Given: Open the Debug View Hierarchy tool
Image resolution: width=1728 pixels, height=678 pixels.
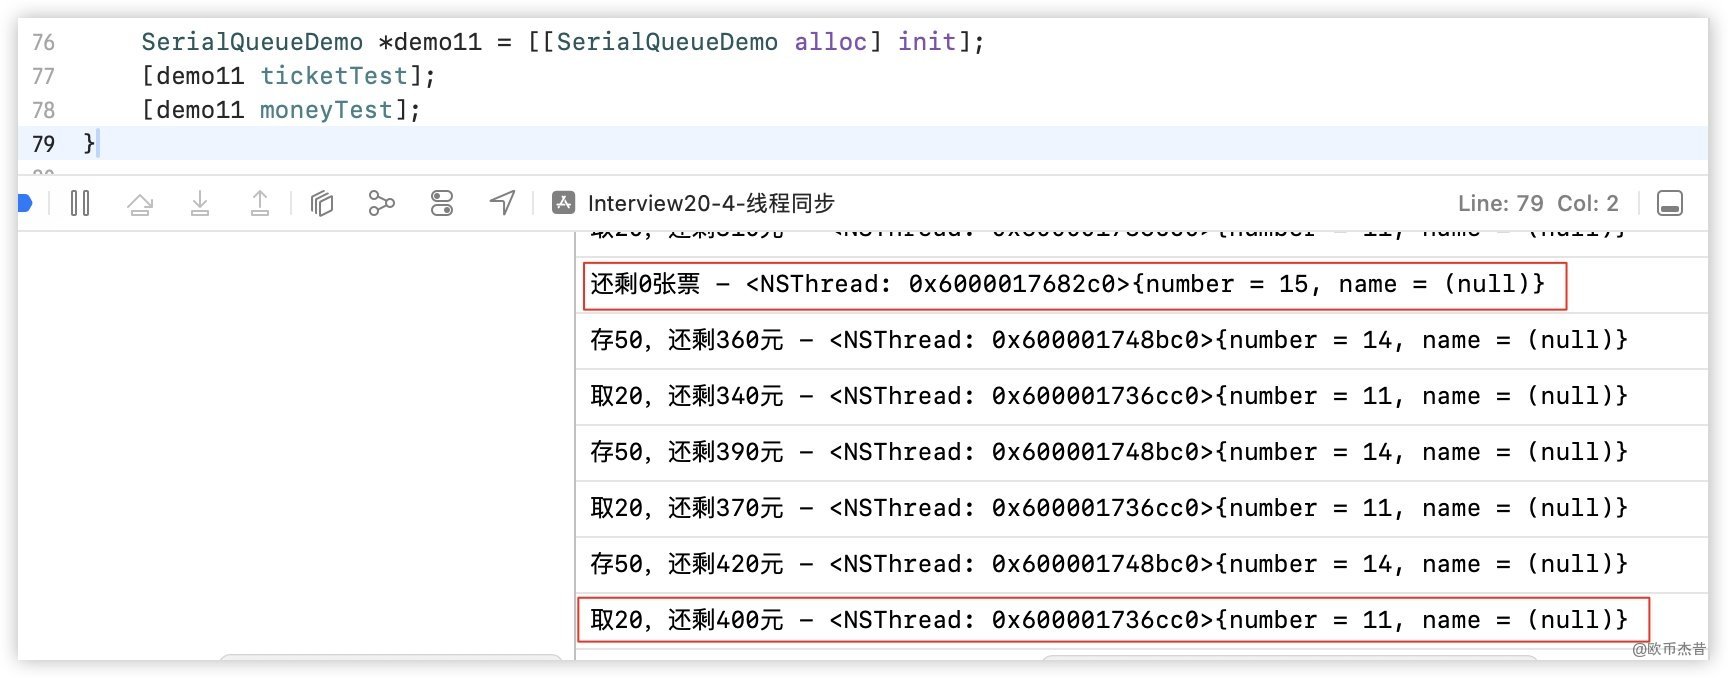Looking at the screenshot, I should click(x=321, y=204).
